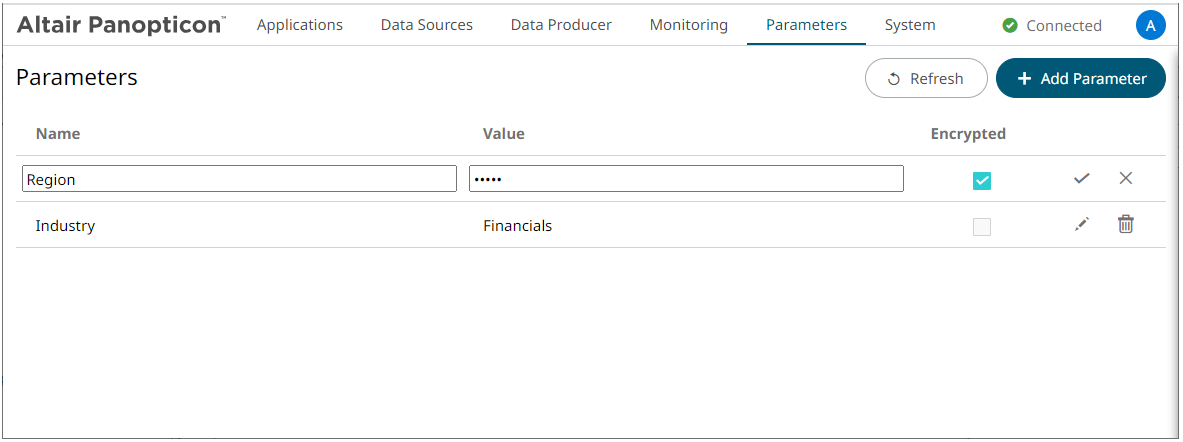Click the Parameters tab
This screenshot has width=1183, height=442.
pyautogui.click(x=806, y=25)
